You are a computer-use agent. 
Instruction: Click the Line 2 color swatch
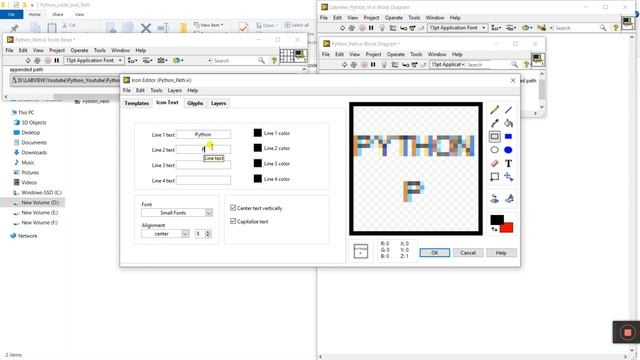click(258, 148)
